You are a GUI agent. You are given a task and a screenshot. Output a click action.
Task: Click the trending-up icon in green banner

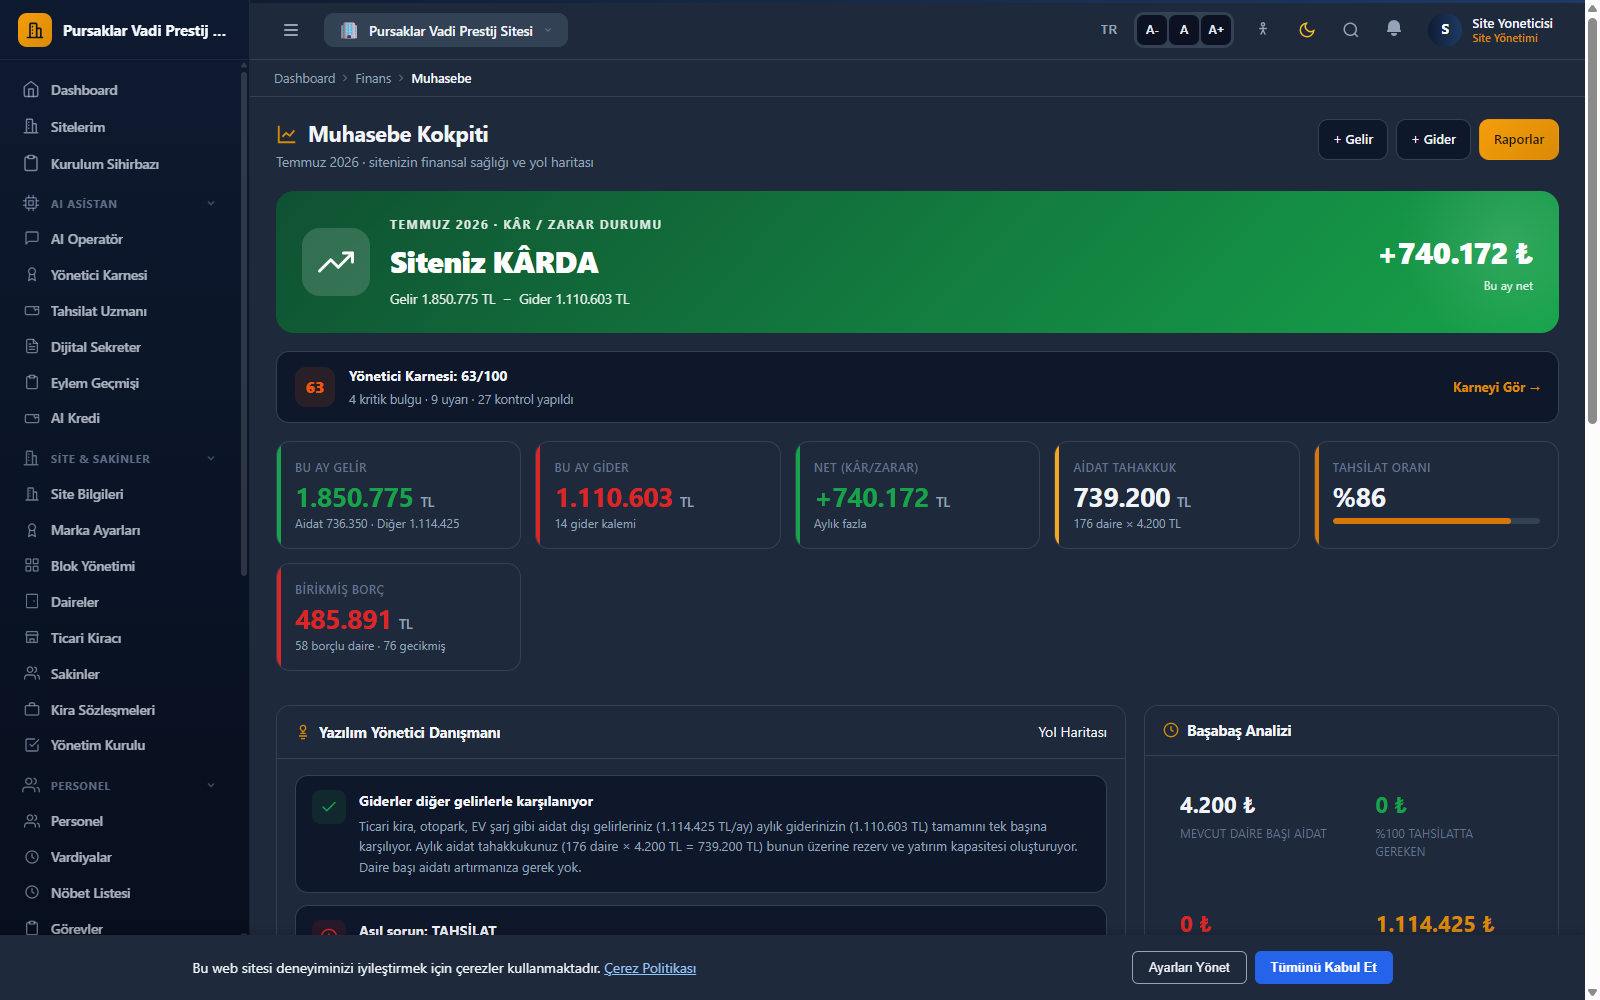click(336, 262)
